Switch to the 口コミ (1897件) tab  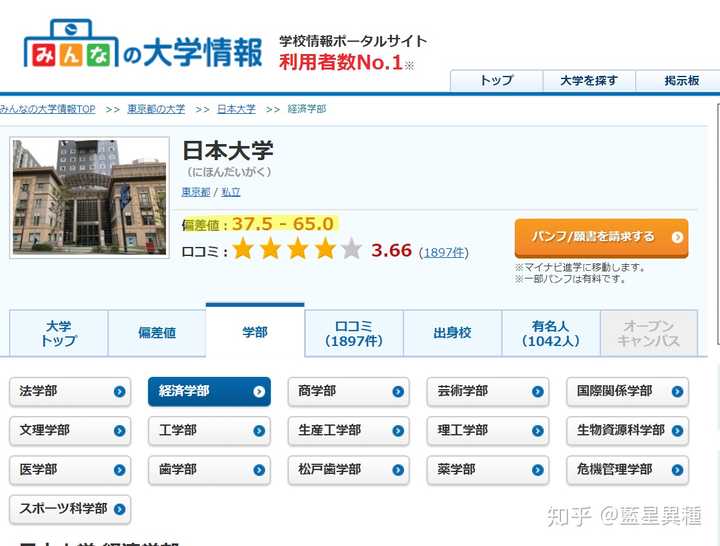tap(354, 333)
